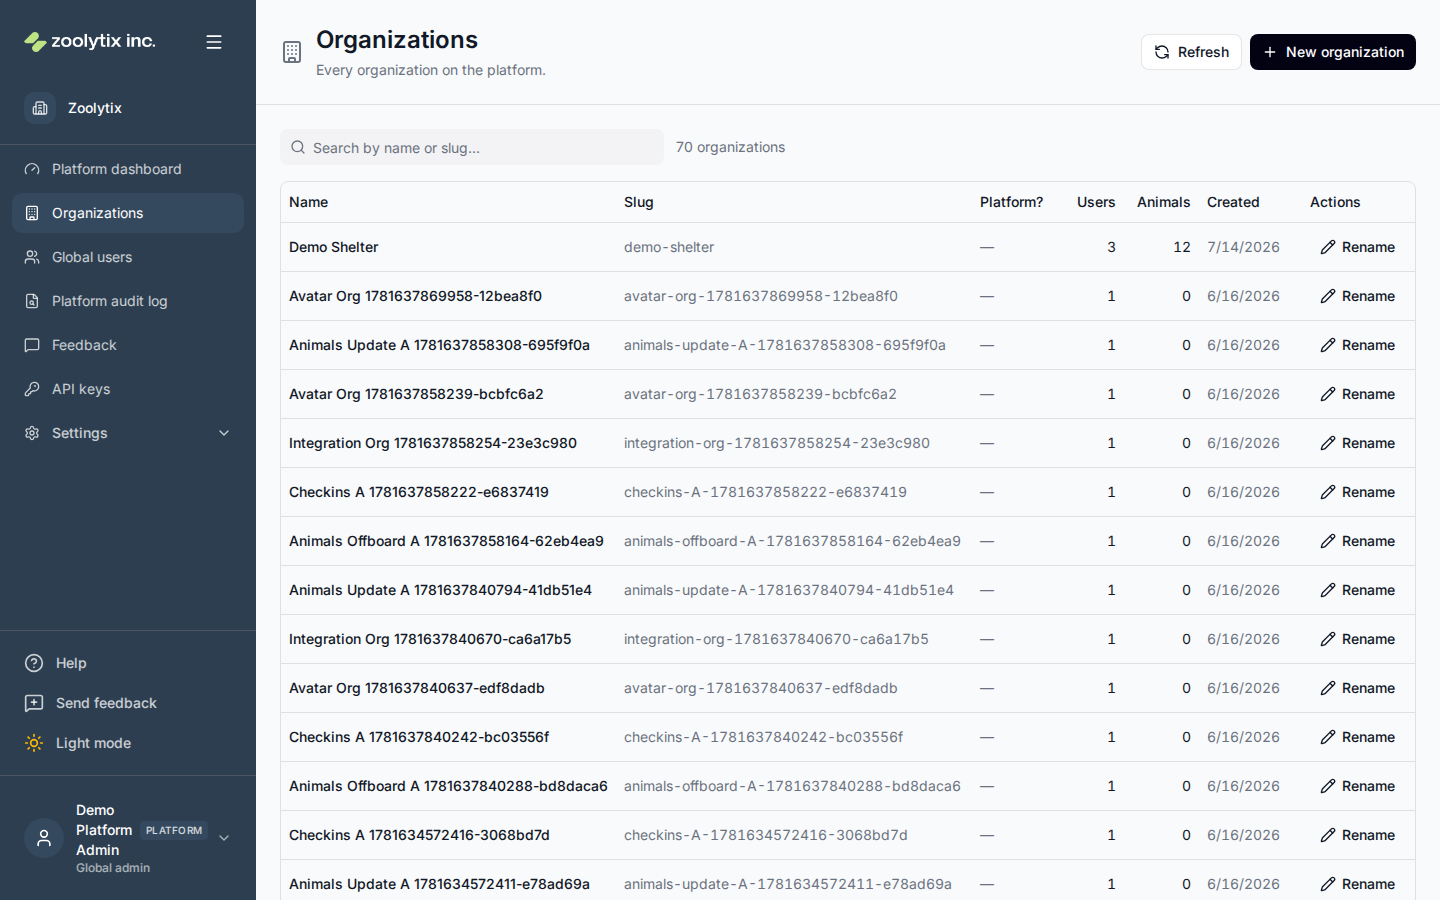Click the Name column header
This screenshot has width=1440, height=900.
tap(308, 202)
